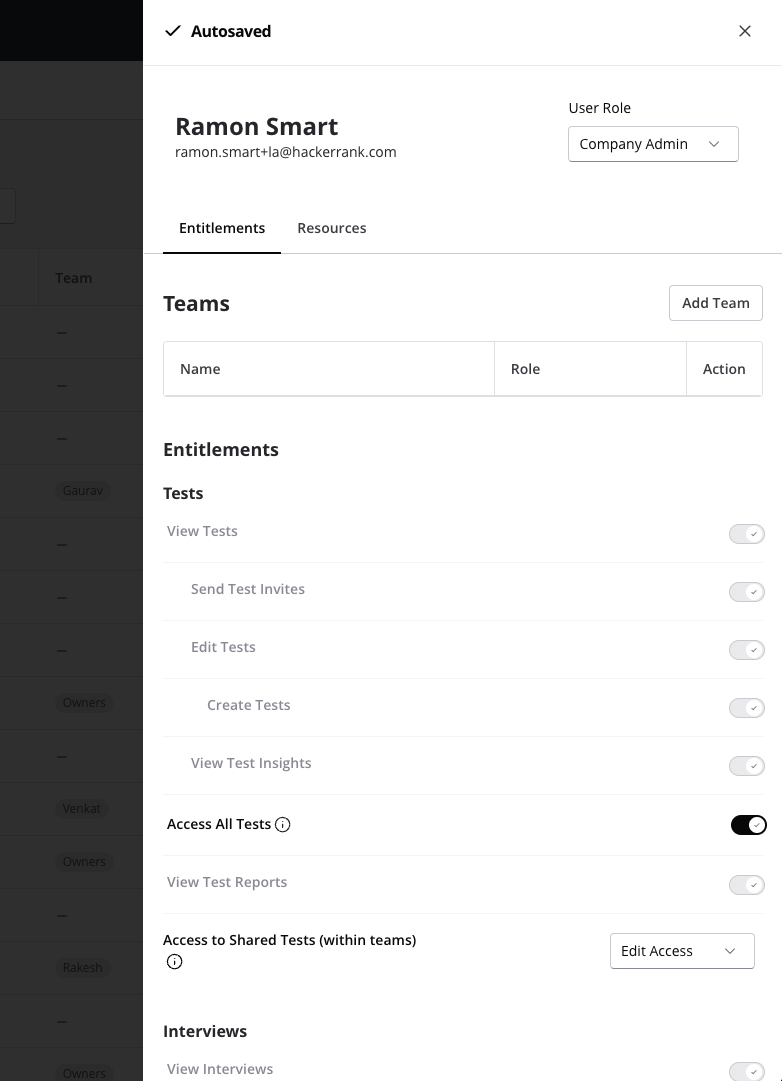Expand the Edit Access dropdown

(682, 951)
